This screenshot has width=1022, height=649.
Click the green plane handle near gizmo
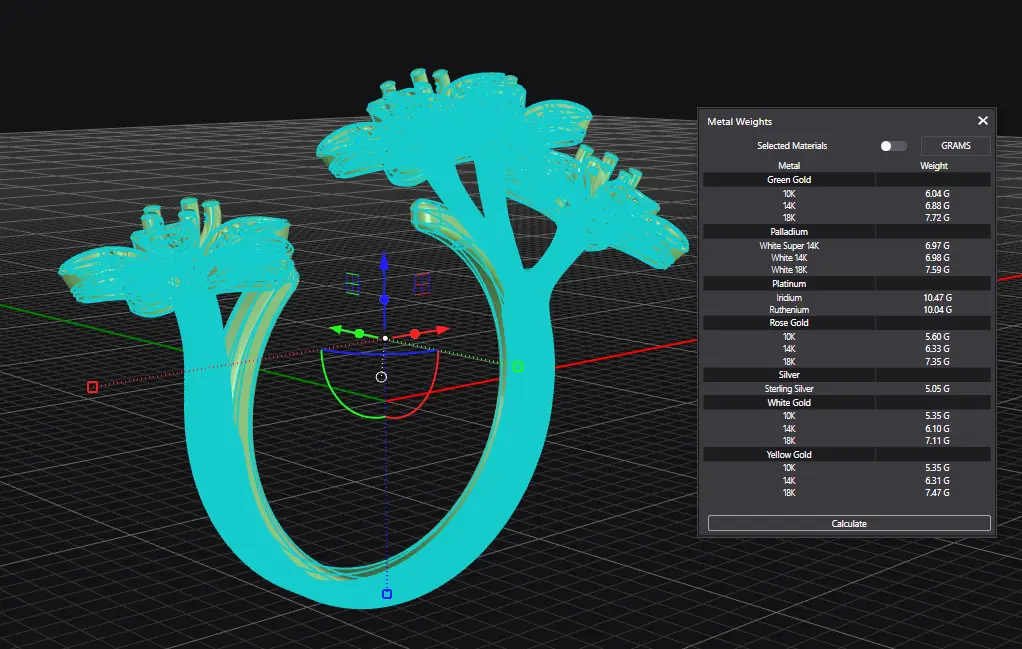click(352, 284)
